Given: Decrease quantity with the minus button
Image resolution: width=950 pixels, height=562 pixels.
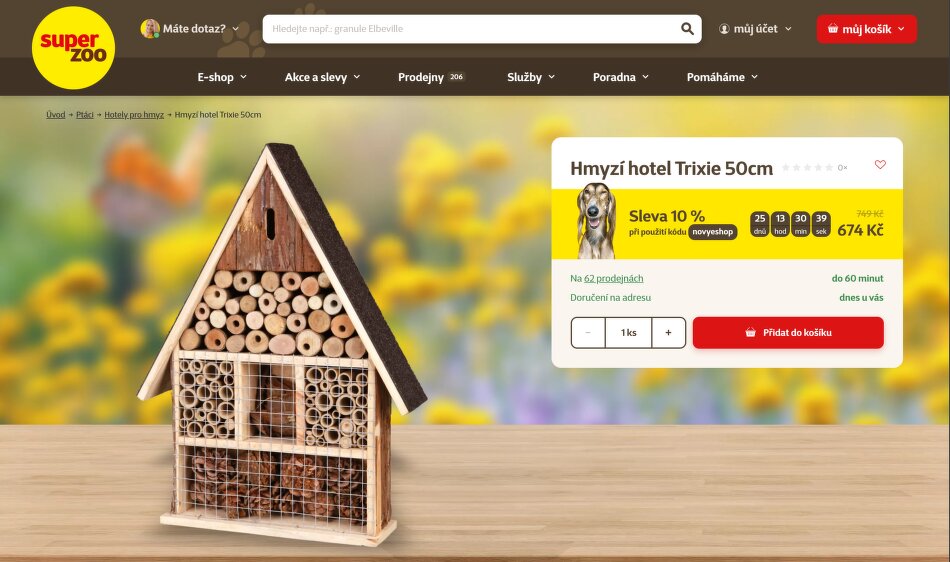Looking at the screenshot, I should point(588,332).
